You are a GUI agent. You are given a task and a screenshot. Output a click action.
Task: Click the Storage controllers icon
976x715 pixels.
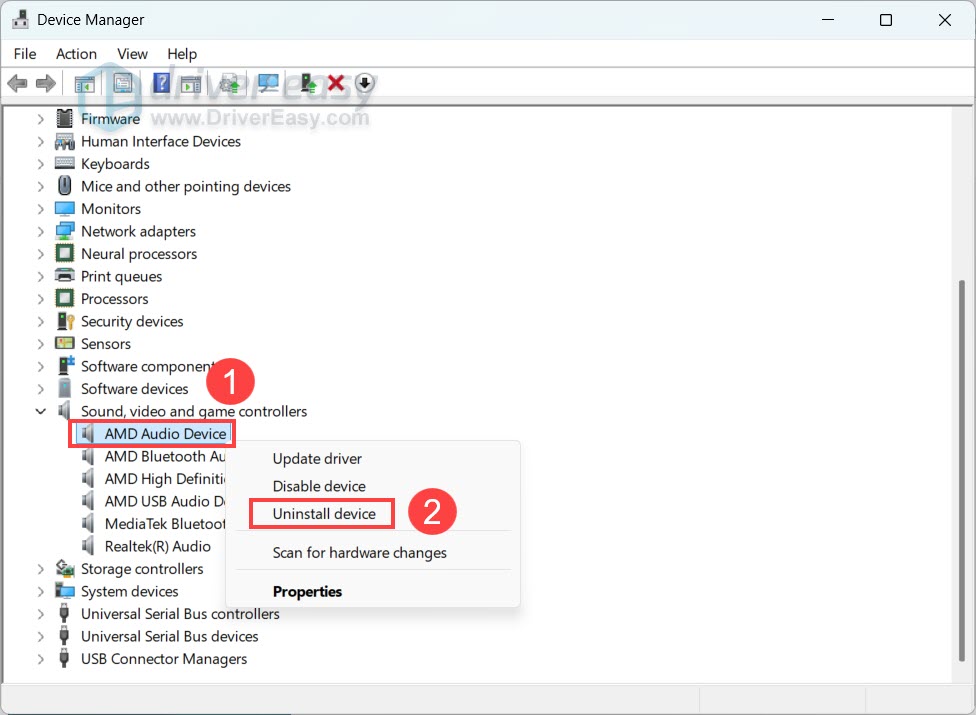(65, 568)
